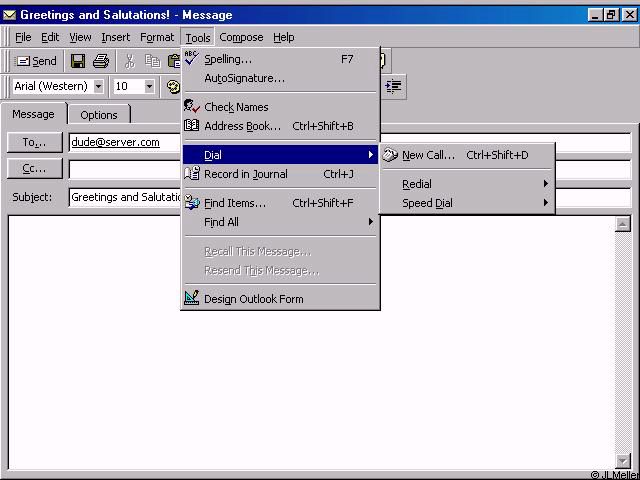Save the message with the floppy disk icon
The height and width of the screenshot is (480, 640).
click(78, 61)
